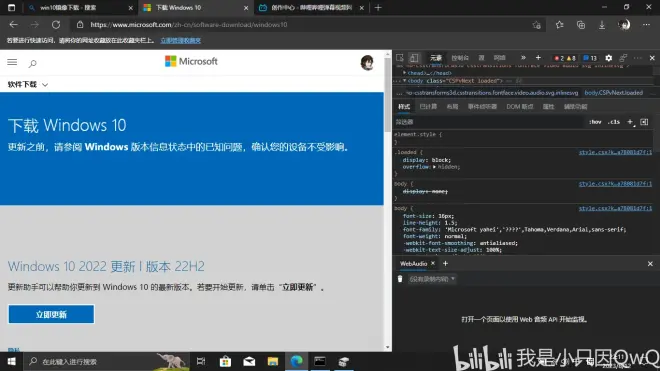
Task: Switch to the Elements tab
Action: tap(436, 58)
